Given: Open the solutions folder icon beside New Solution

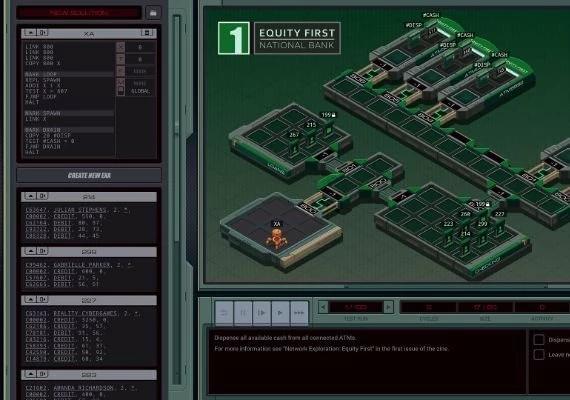Looking at the screenshot, I should [x=153, y=13].
